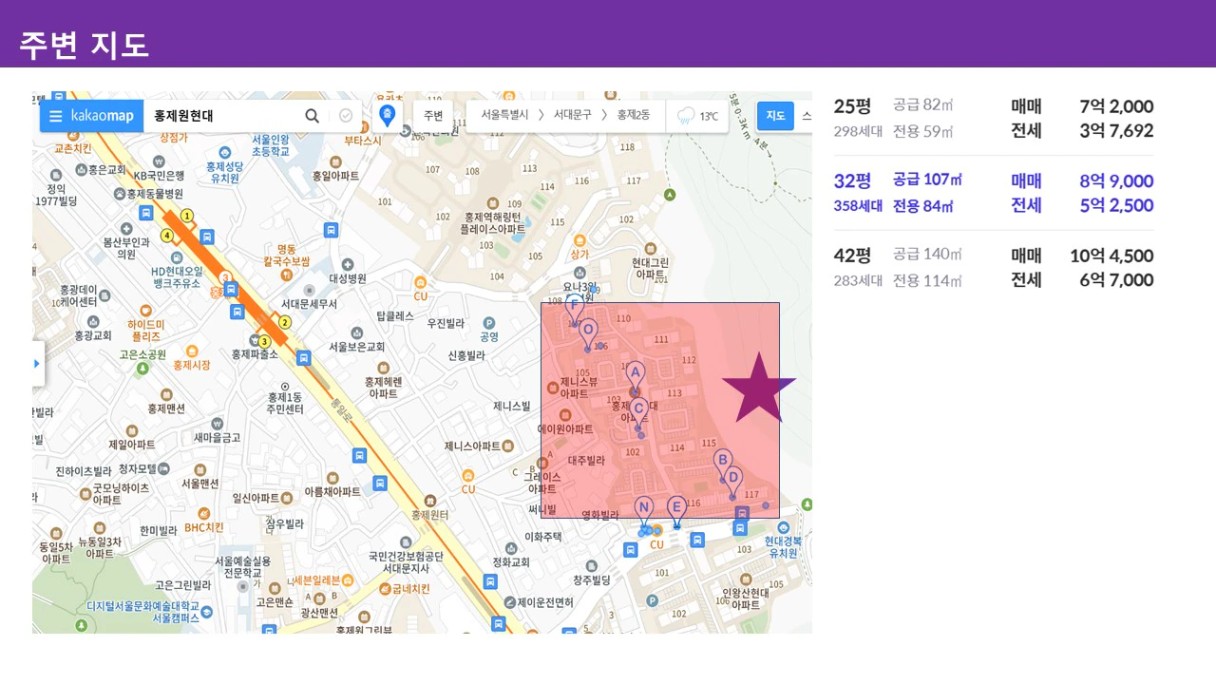Click the circular check icon beside search
The image size is (1216, 684).
[346, 116]
